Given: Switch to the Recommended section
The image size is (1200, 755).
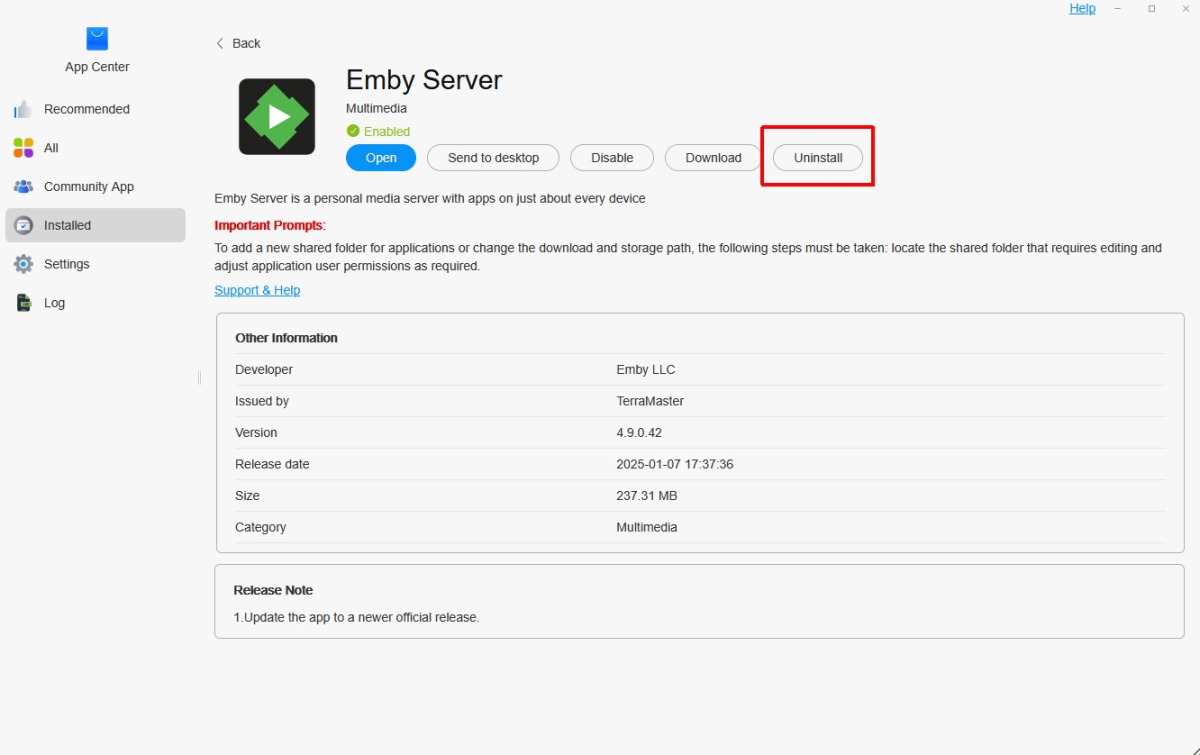Looking at the screenshot, I should 86,109.
